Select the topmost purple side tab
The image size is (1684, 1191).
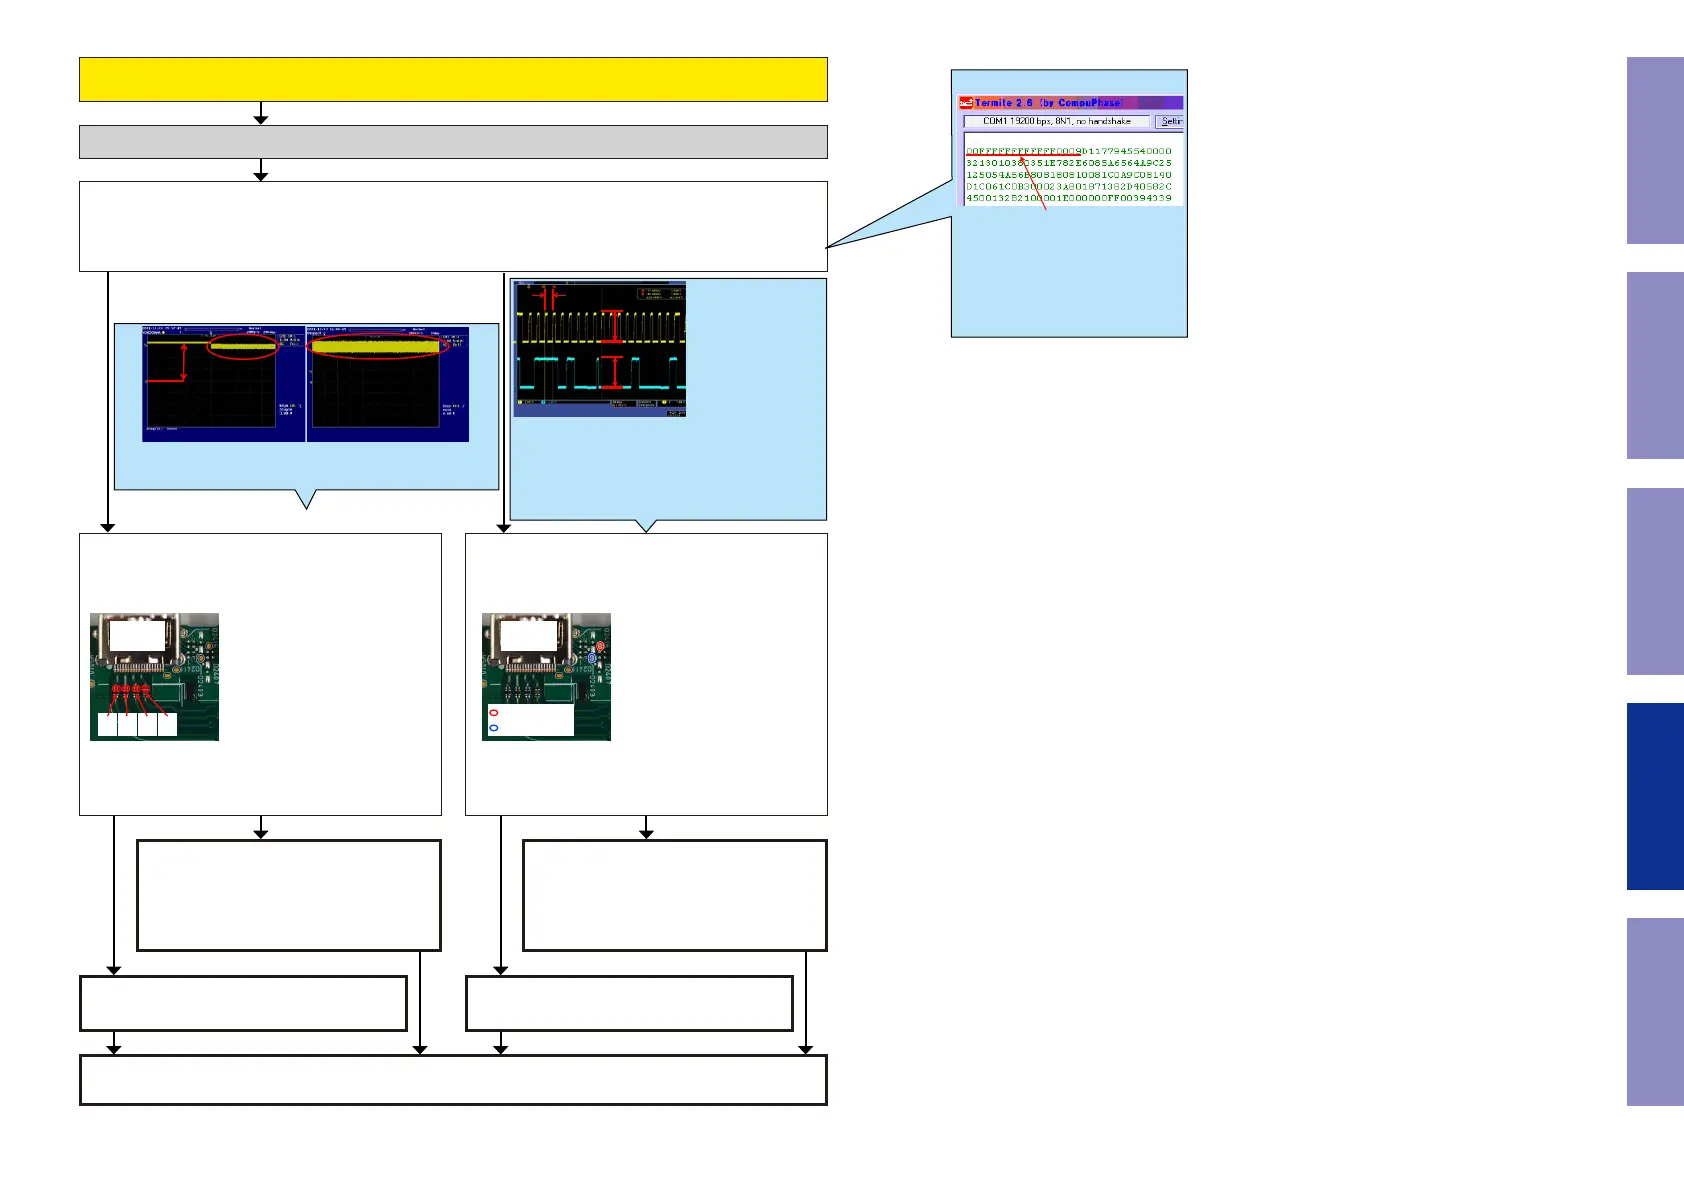point(1655,150)
